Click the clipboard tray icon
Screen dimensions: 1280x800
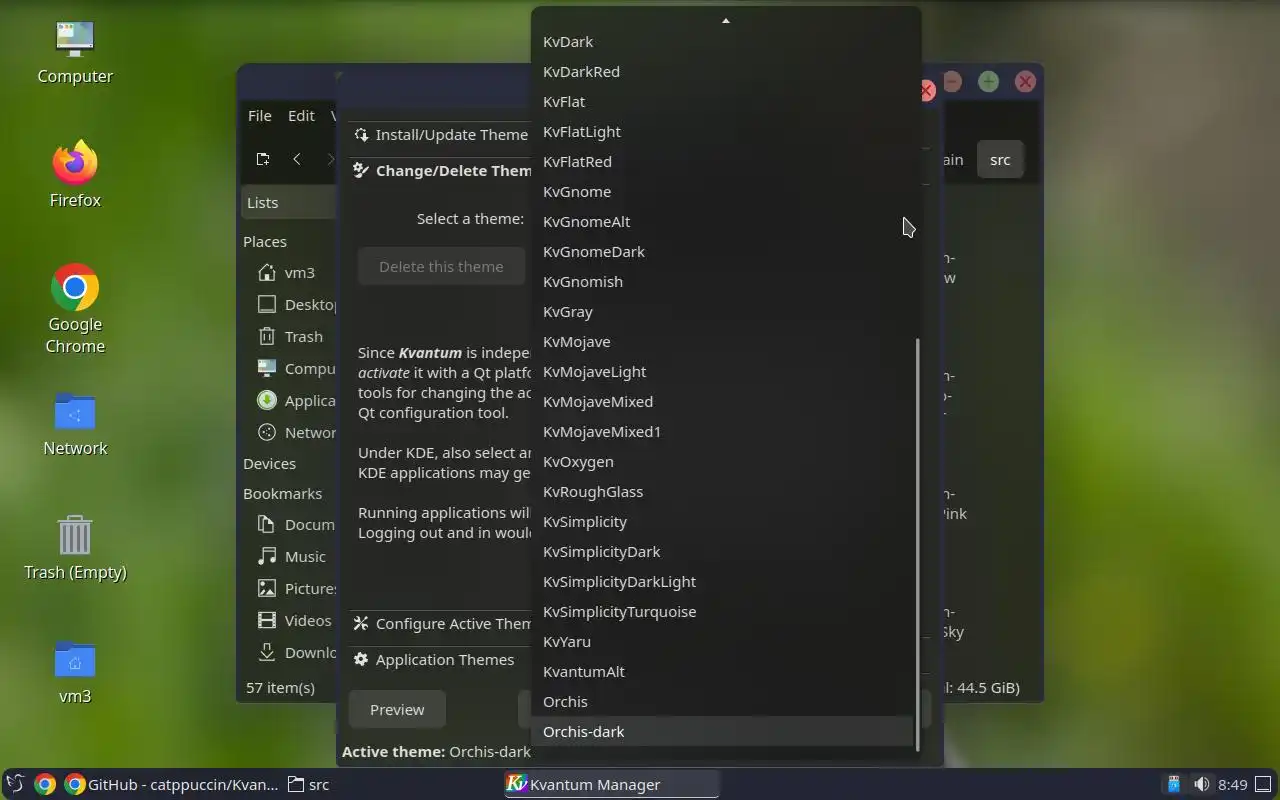[1174, 785]
